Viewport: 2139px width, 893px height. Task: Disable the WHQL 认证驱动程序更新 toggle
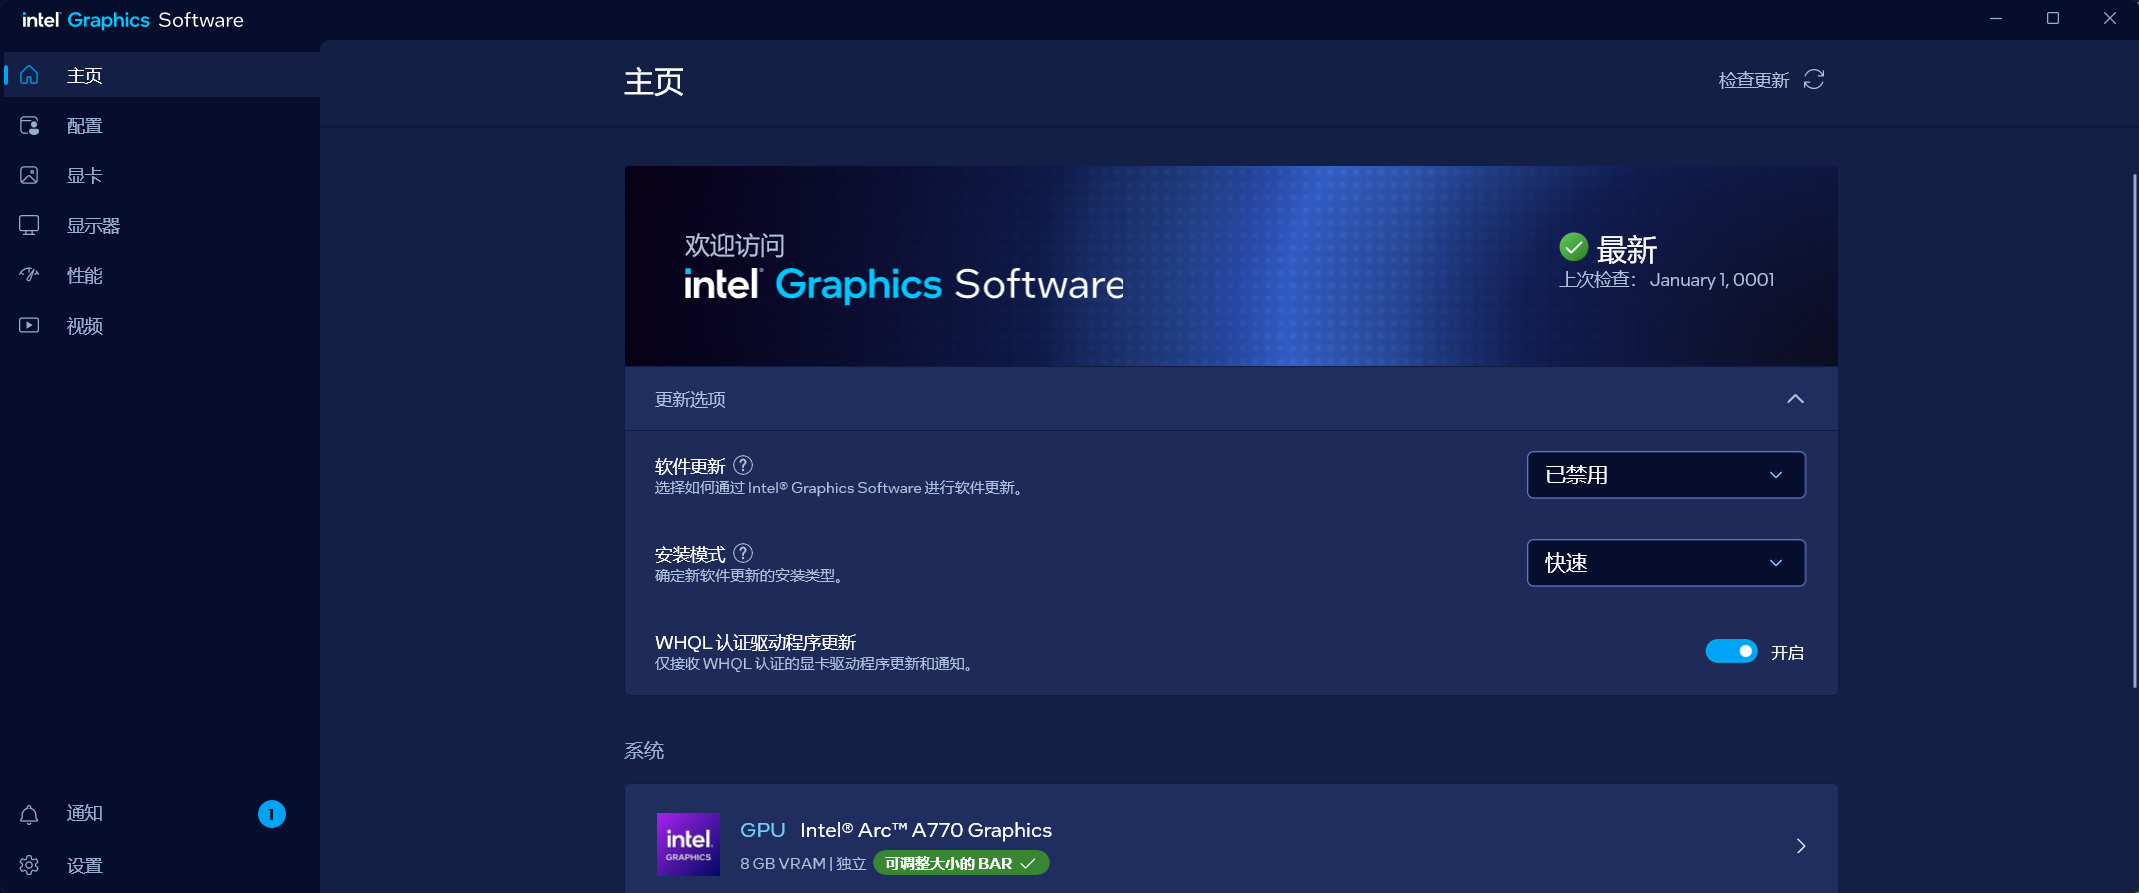pos(1731,652)
